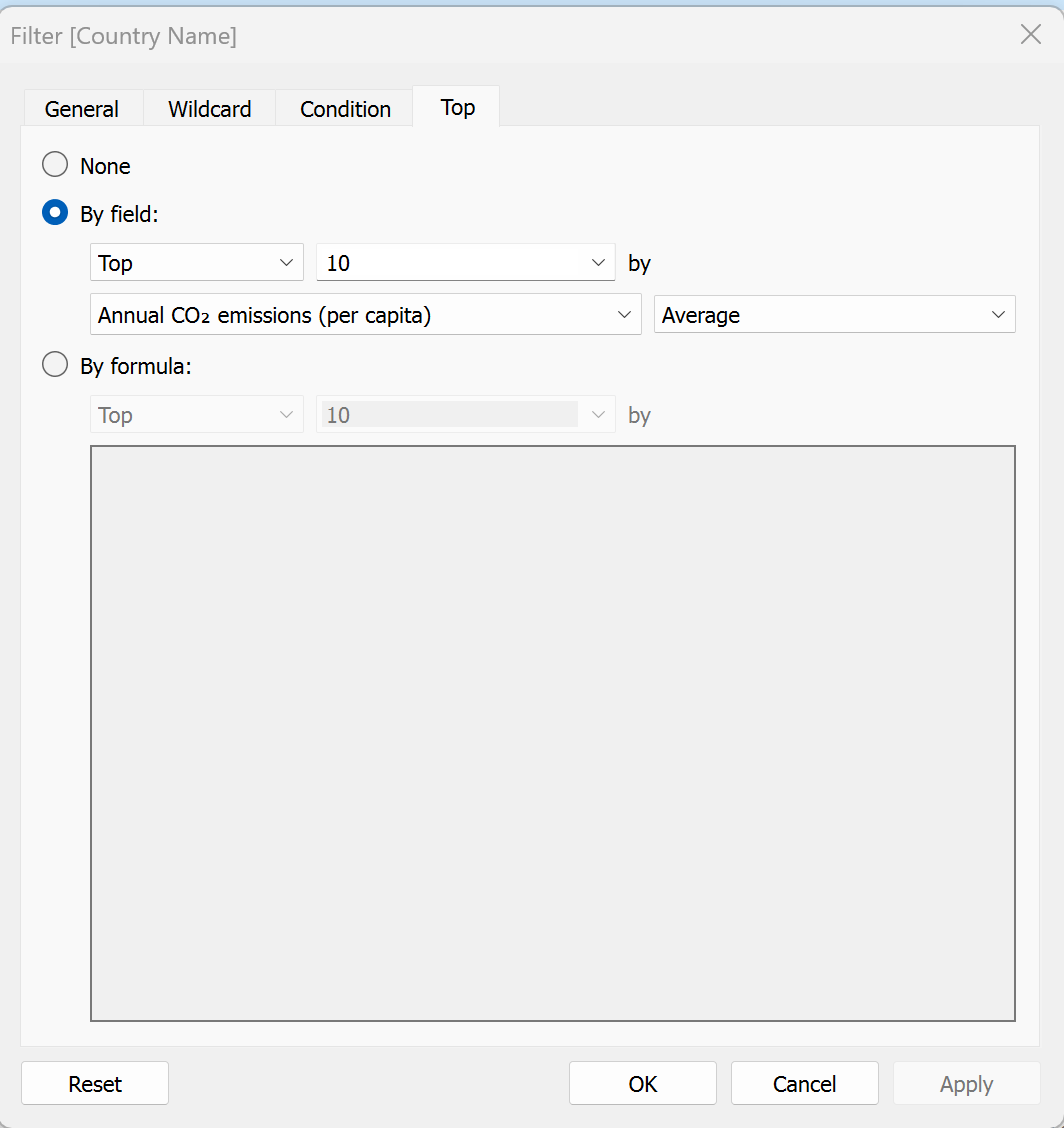Click the Cancel button
This screenshot has width=1064, height=1128.
[804, 1084]
